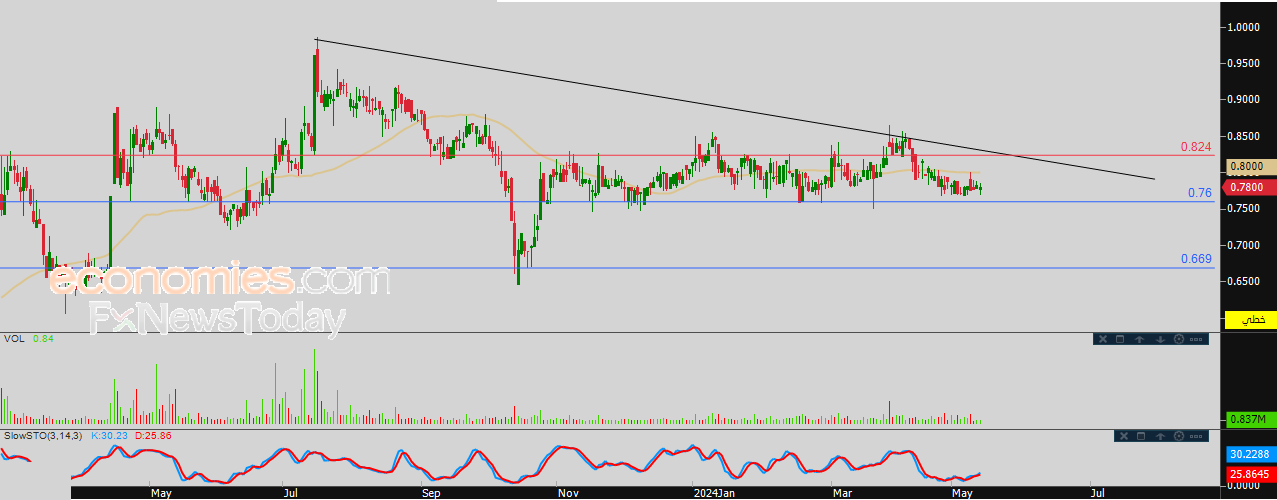Click the 0.669 support level label
Image resolution: width=1277 pixels, height=500 pixels.
[1196, 259]
